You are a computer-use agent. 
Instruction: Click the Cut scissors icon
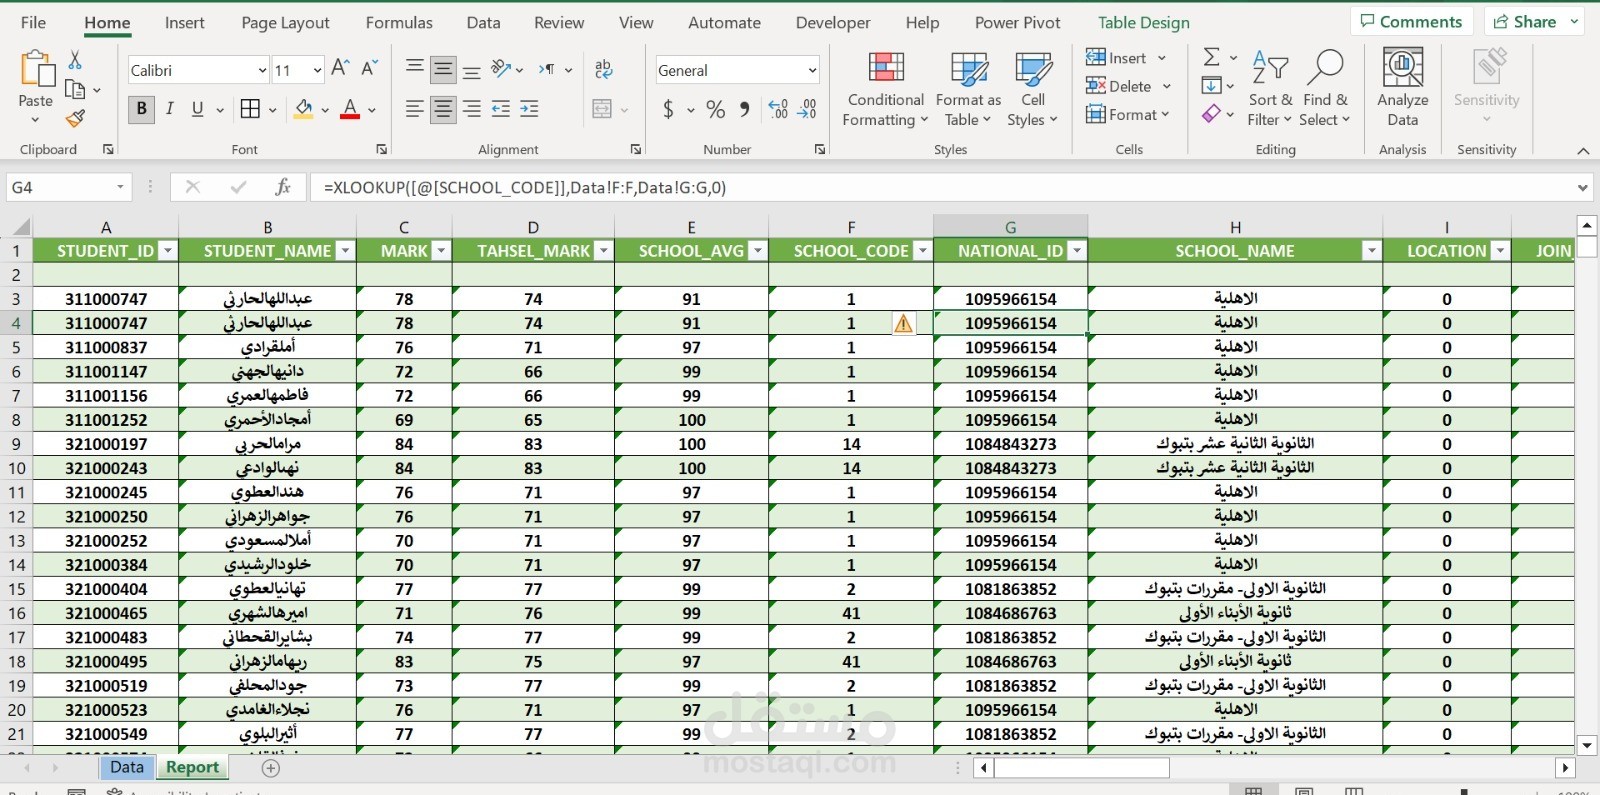[x=75, y=60]
